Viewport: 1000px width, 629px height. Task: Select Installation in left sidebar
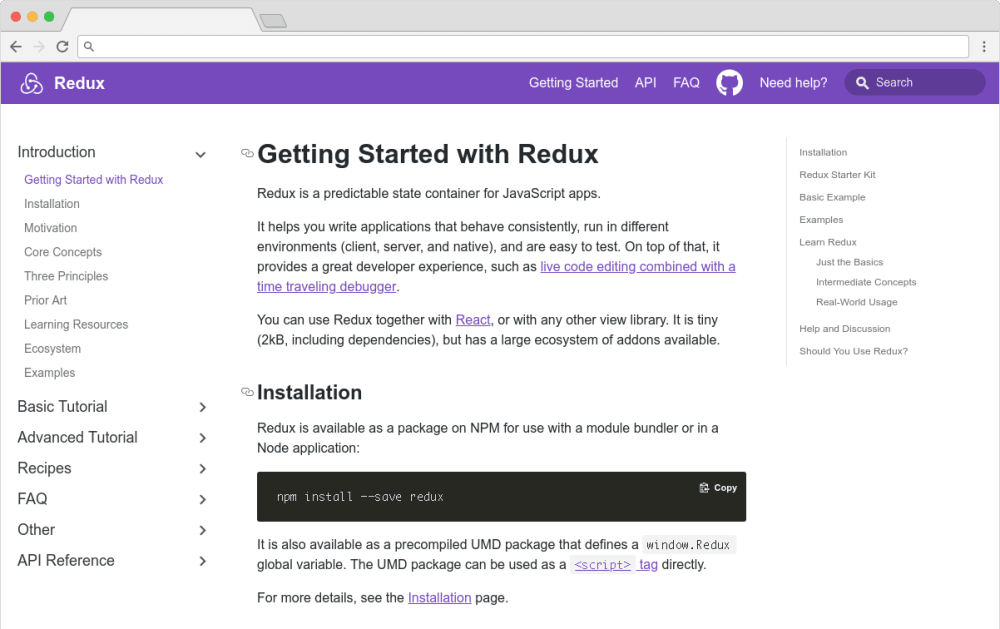pyautogui.click(x=52, y=204)
